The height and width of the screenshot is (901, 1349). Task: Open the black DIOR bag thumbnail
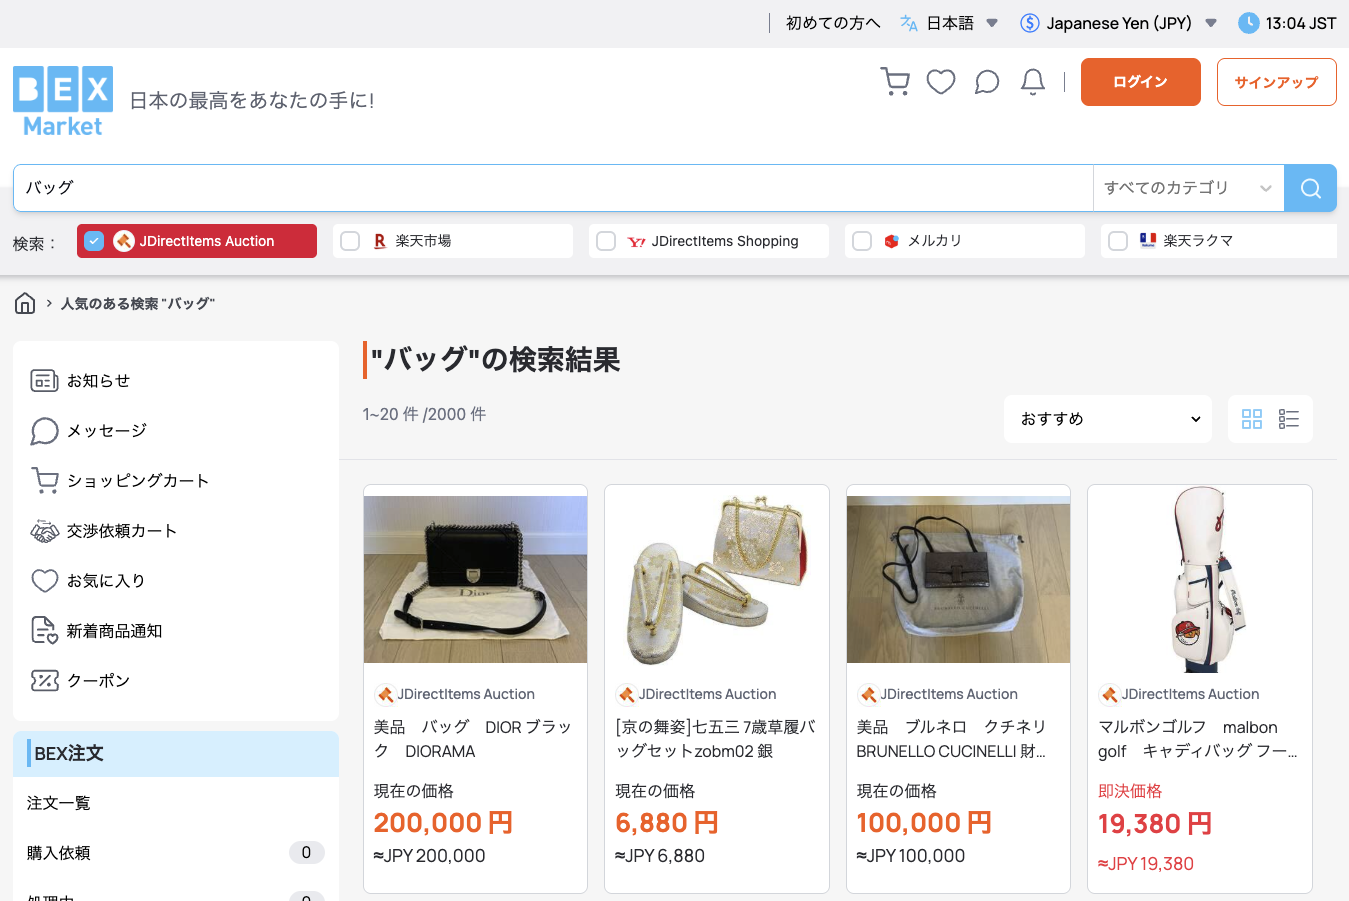tap(475, 579)
